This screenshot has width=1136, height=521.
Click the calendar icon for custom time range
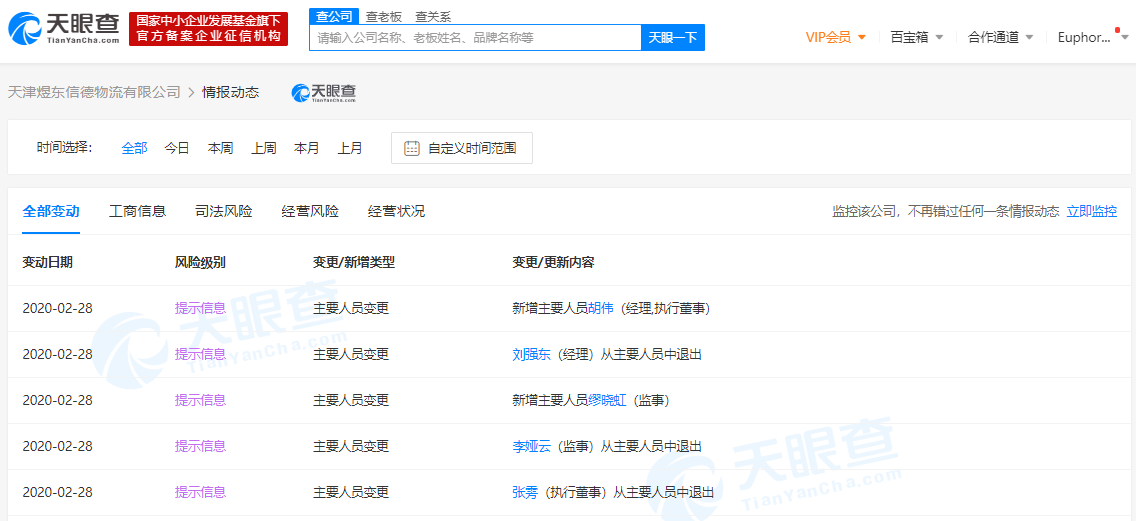pyautogui.click(x=412, y=148)
